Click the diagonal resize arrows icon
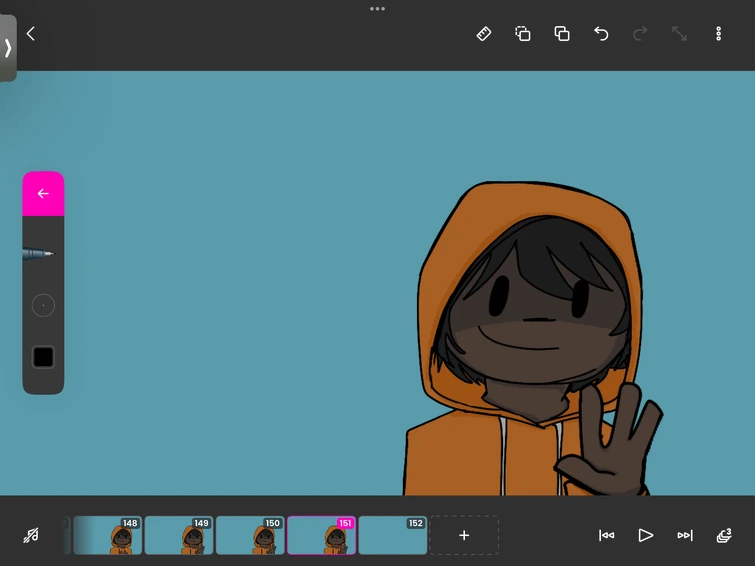This screenshot has height=566, width=755. click(x=679, y=34)
